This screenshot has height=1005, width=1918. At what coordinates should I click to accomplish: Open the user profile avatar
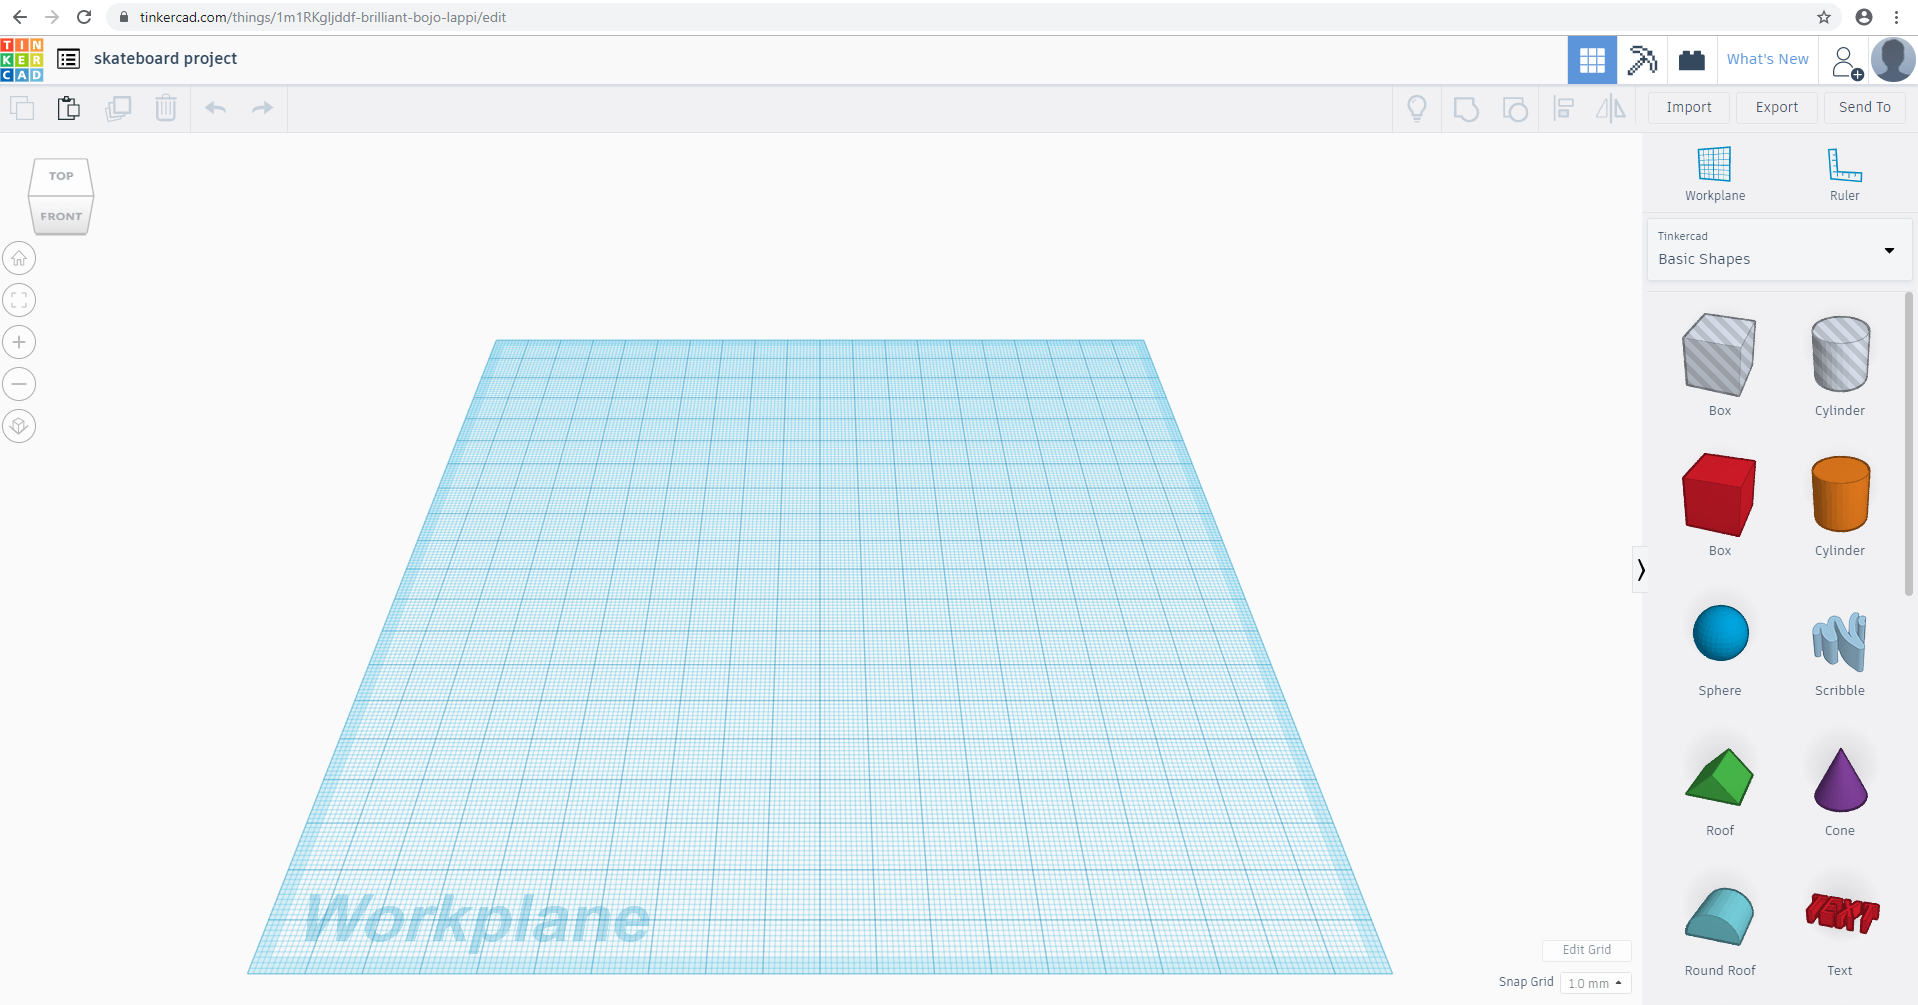click(1893, 60)
